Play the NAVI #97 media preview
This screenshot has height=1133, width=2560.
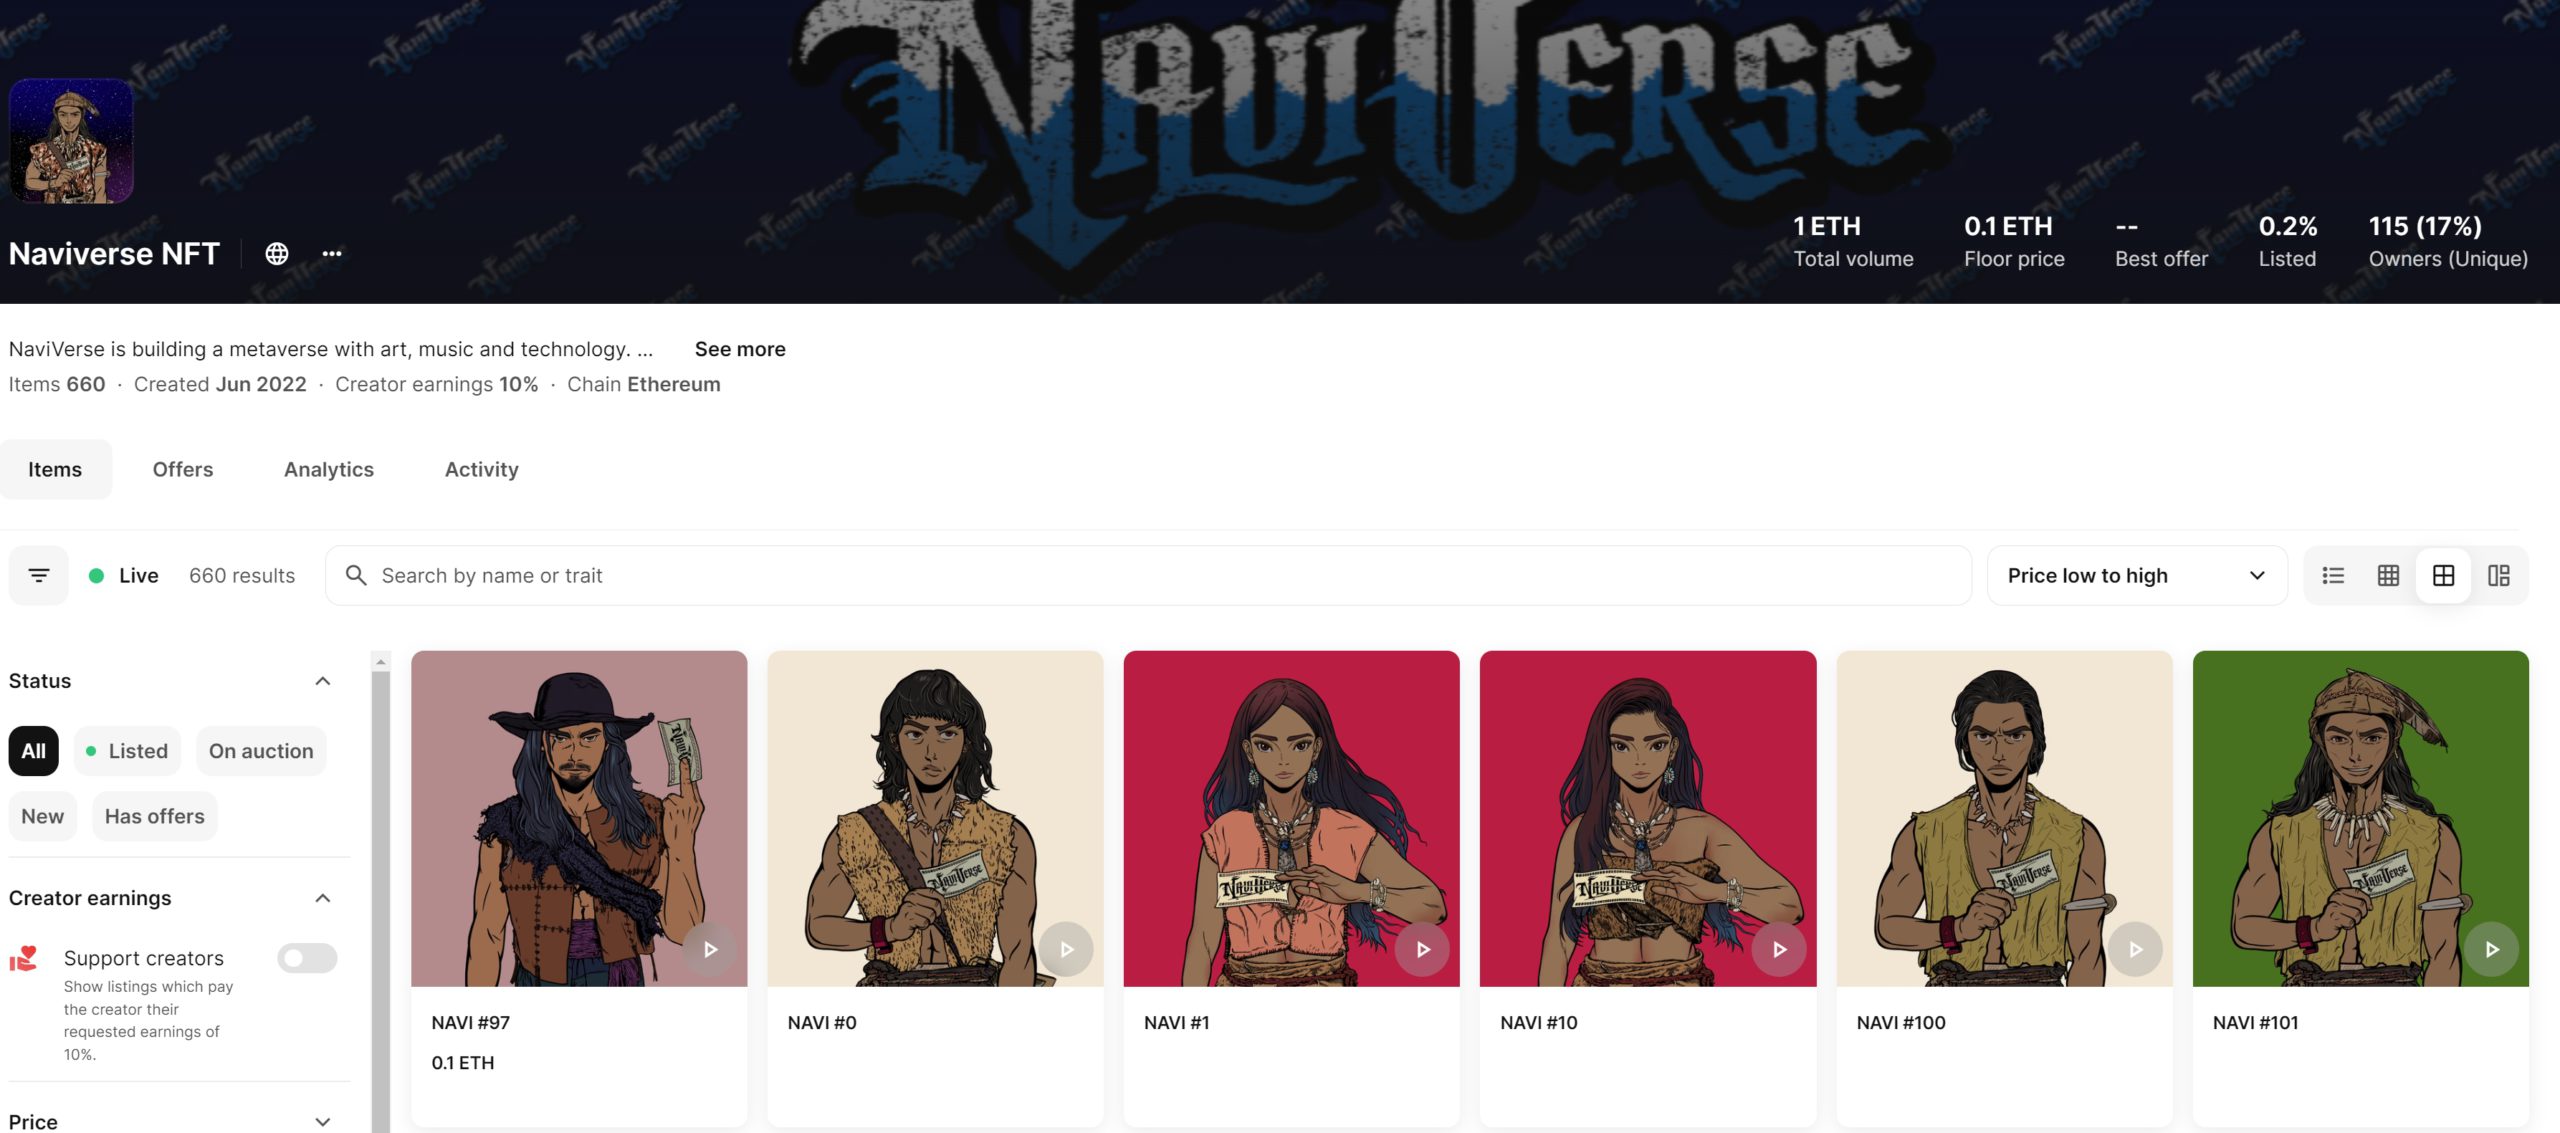click(x=710, y=949)
